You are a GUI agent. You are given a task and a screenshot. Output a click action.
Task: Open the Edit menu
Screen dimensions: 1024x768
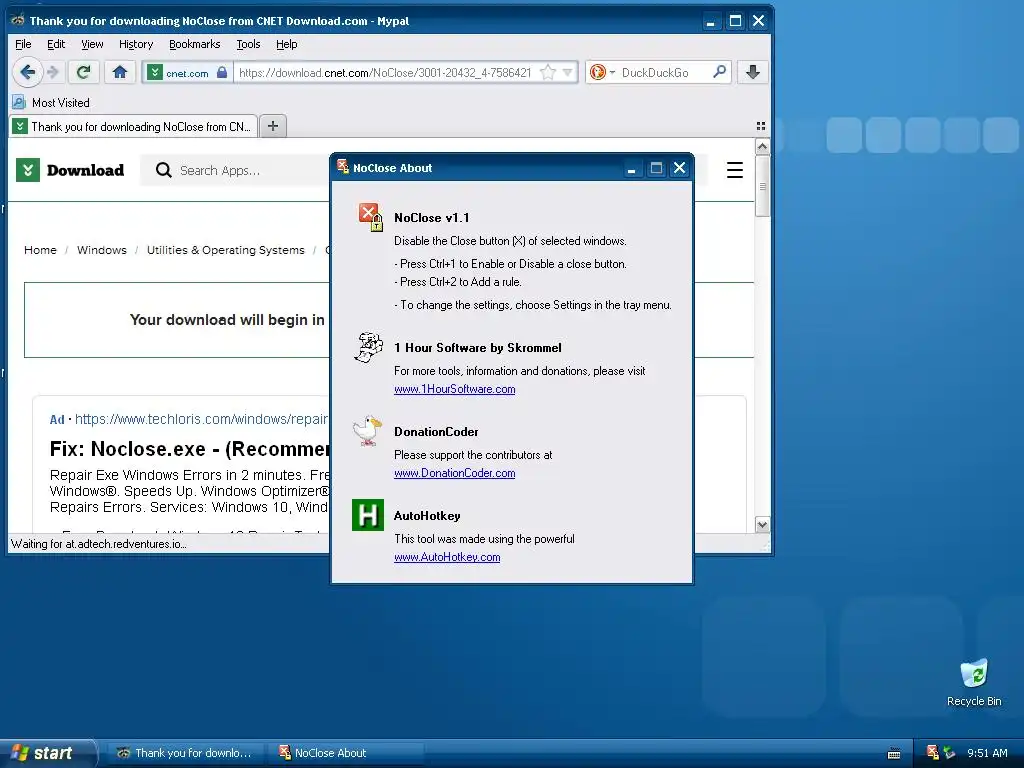(56, 44)
